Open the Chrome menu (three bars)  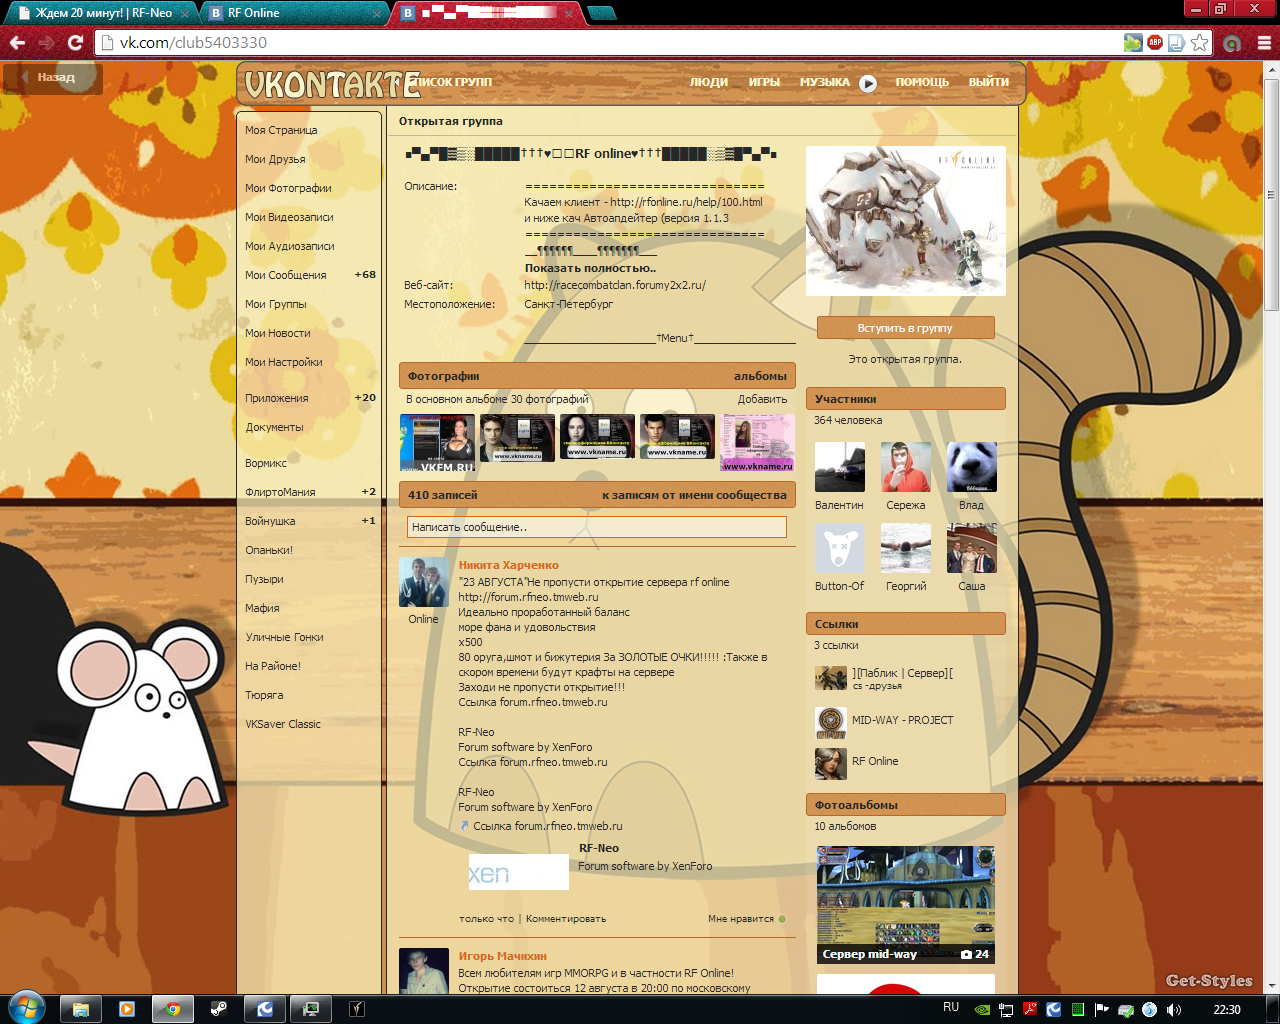pos(1264,43)
